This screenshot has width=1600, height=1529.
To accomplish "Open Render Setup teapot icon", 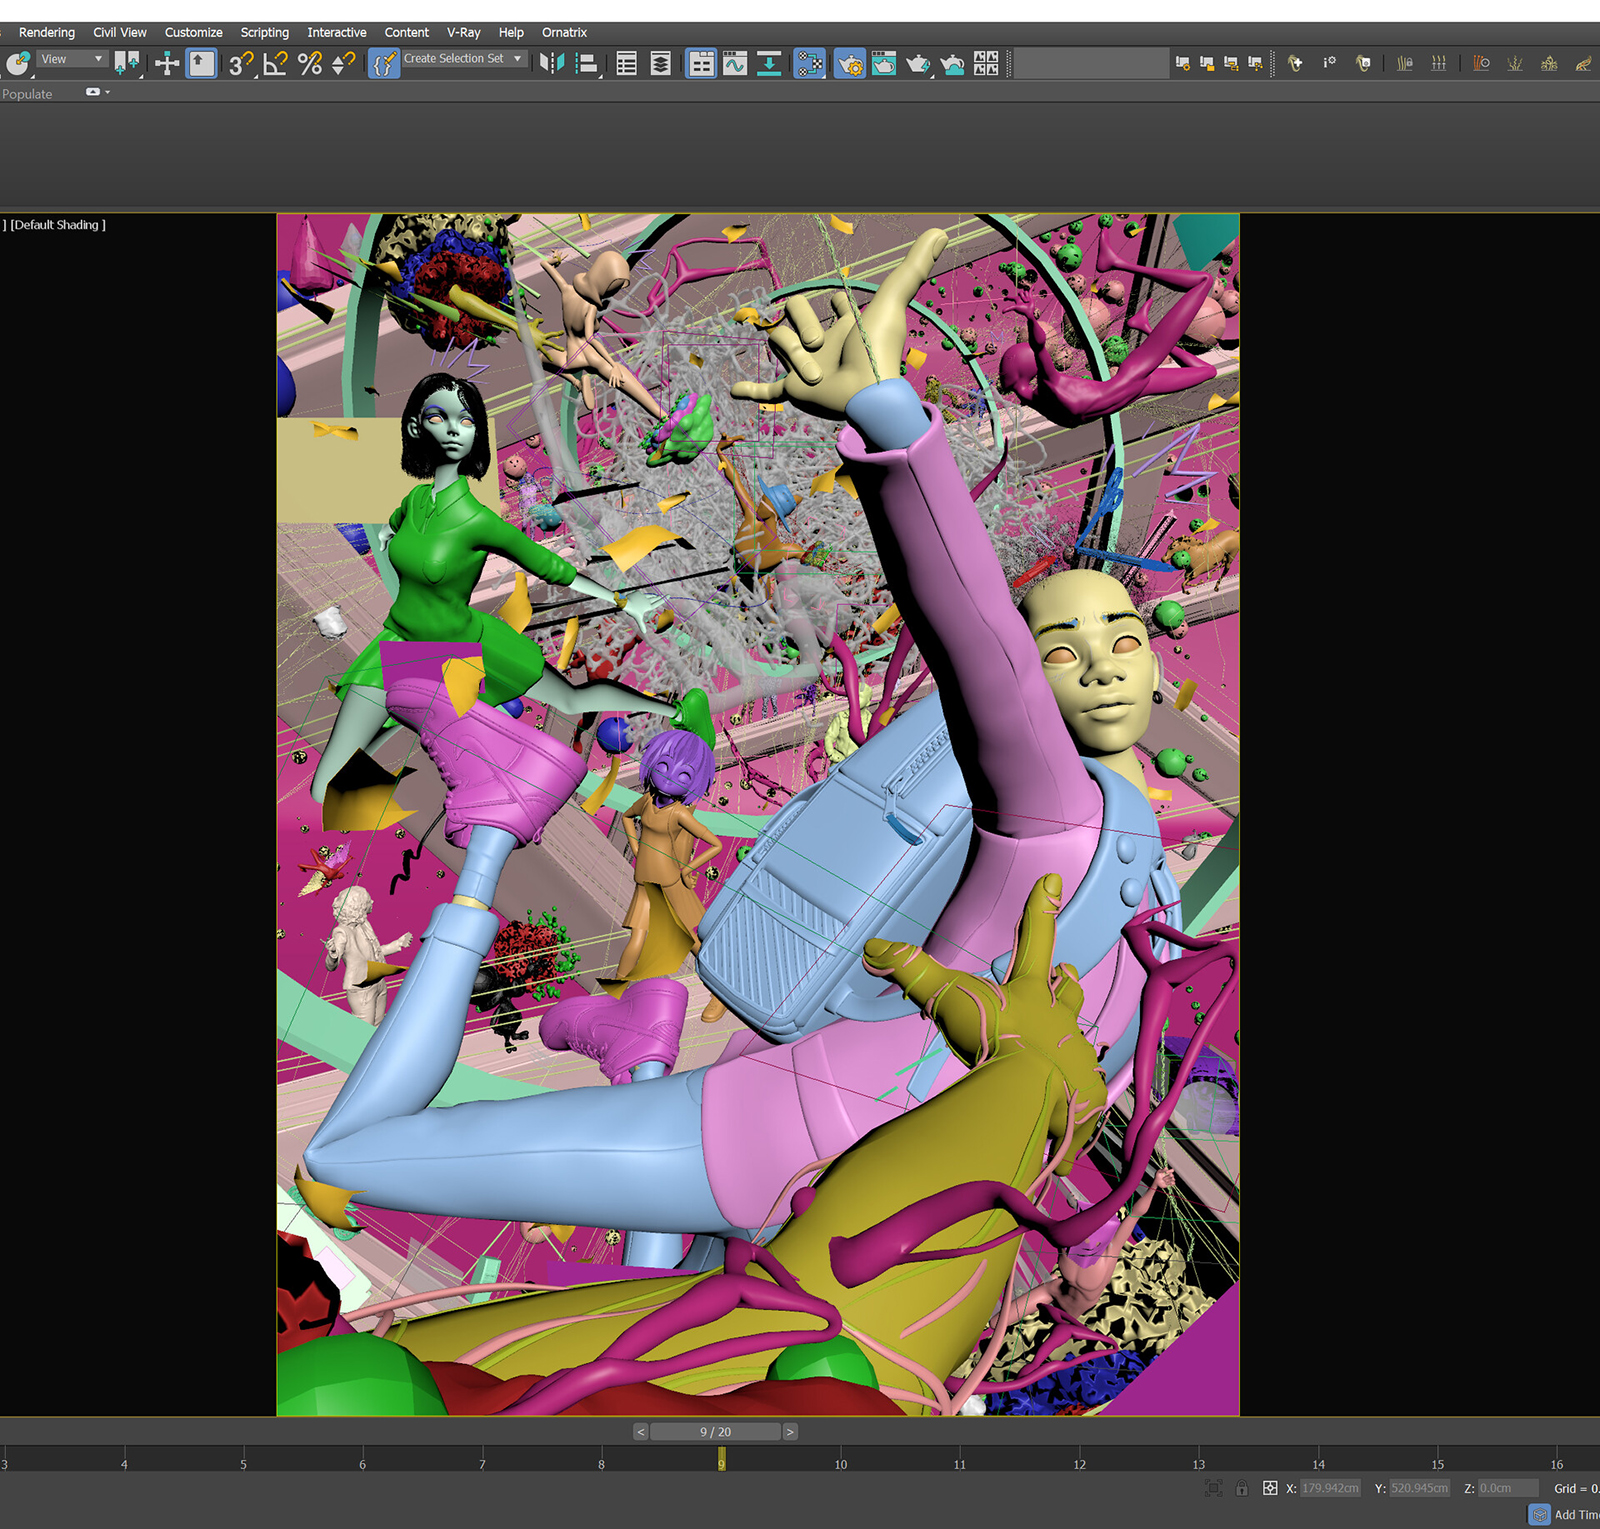I will point(850,64).
